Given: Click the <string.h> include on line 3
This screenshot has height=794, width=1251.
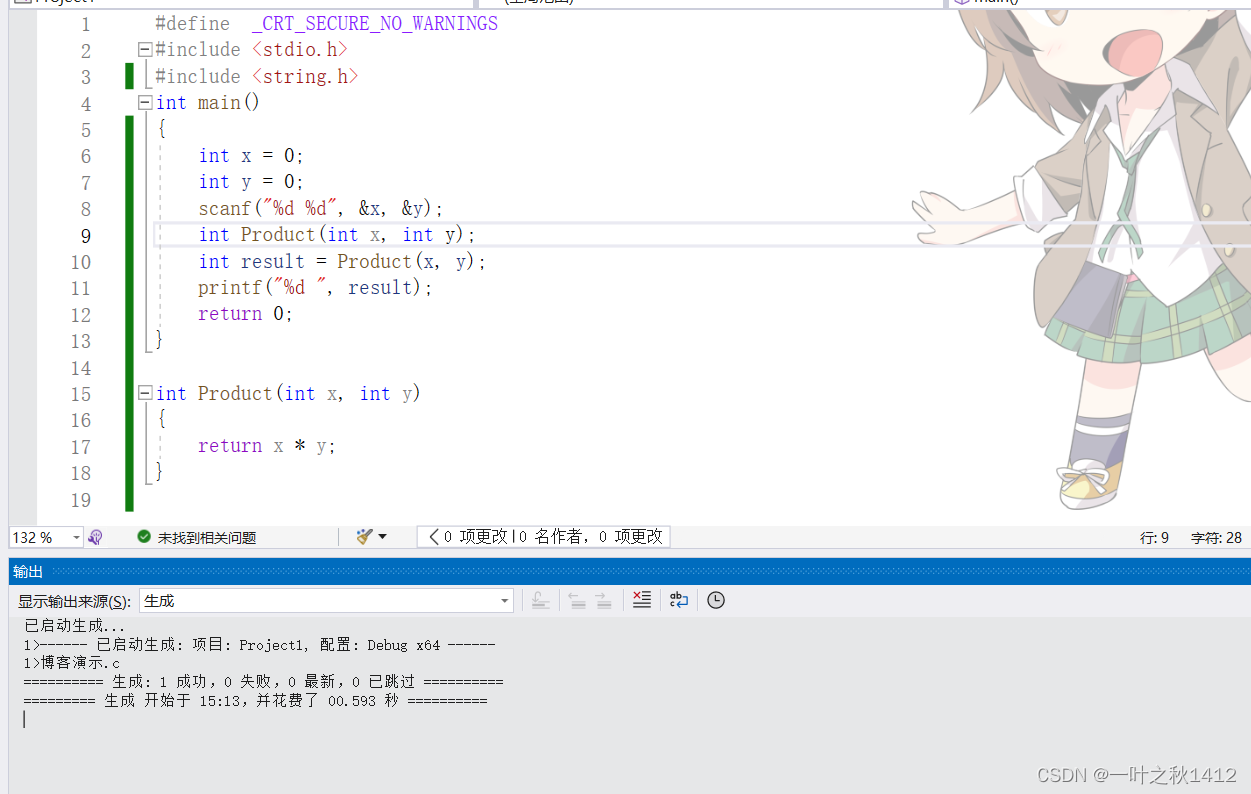Looking at the screenshot, I should click(304, 76).
